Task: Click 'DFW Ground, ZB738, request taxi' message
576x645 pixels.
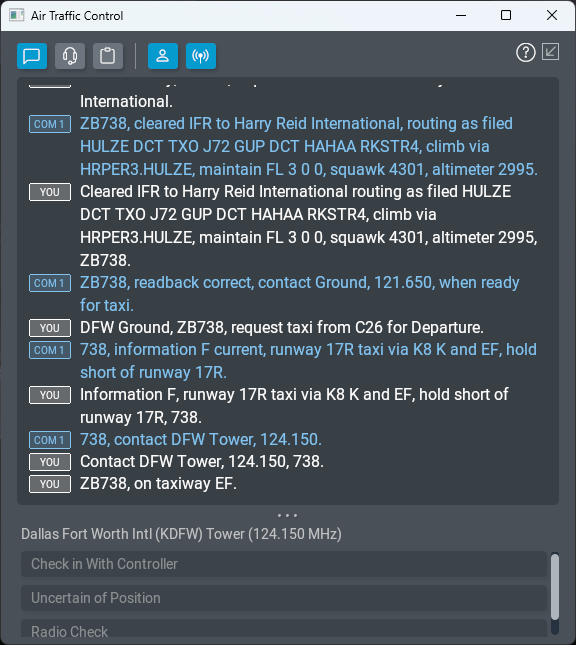Action: tap(282, 327)
